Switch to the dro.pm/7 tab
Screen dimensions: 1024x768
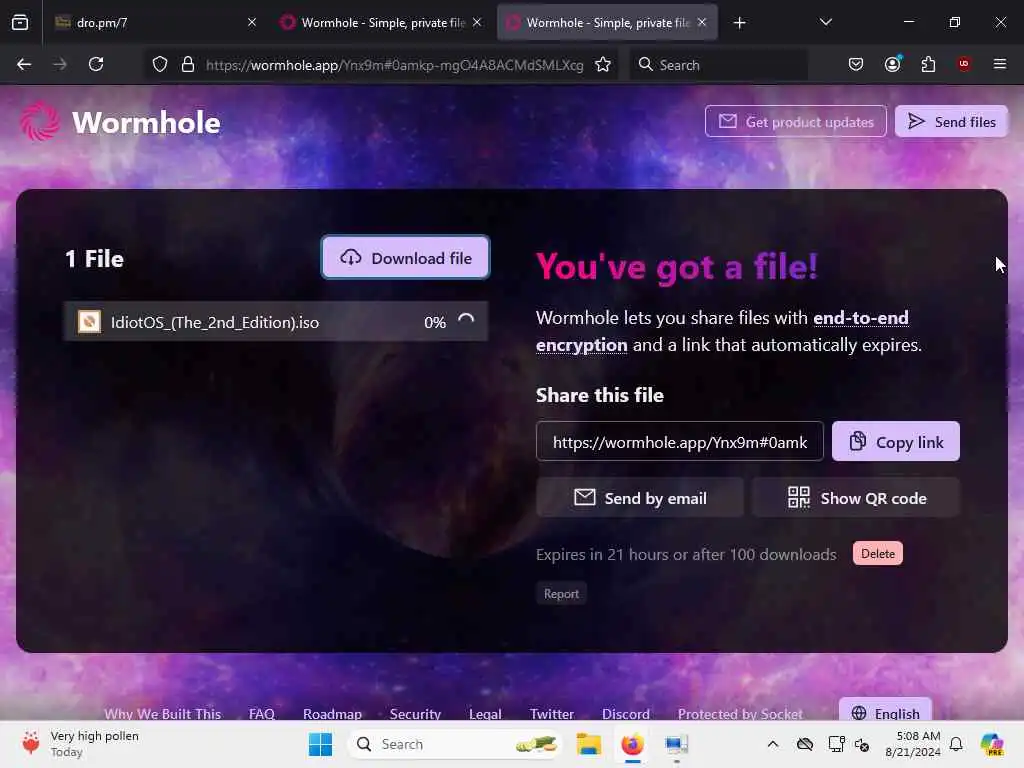(x=155, y=23)
